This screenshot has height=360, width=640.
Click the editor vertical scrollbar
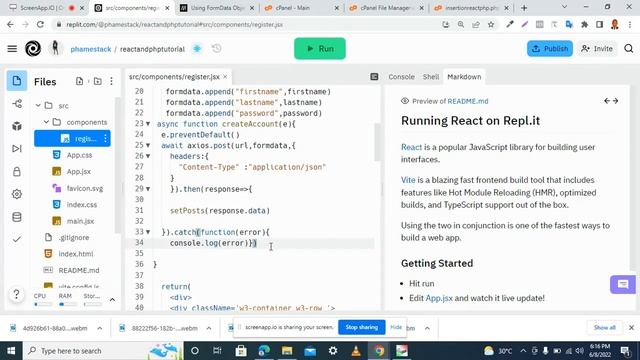pyautogui.click(x=377, y=142)
